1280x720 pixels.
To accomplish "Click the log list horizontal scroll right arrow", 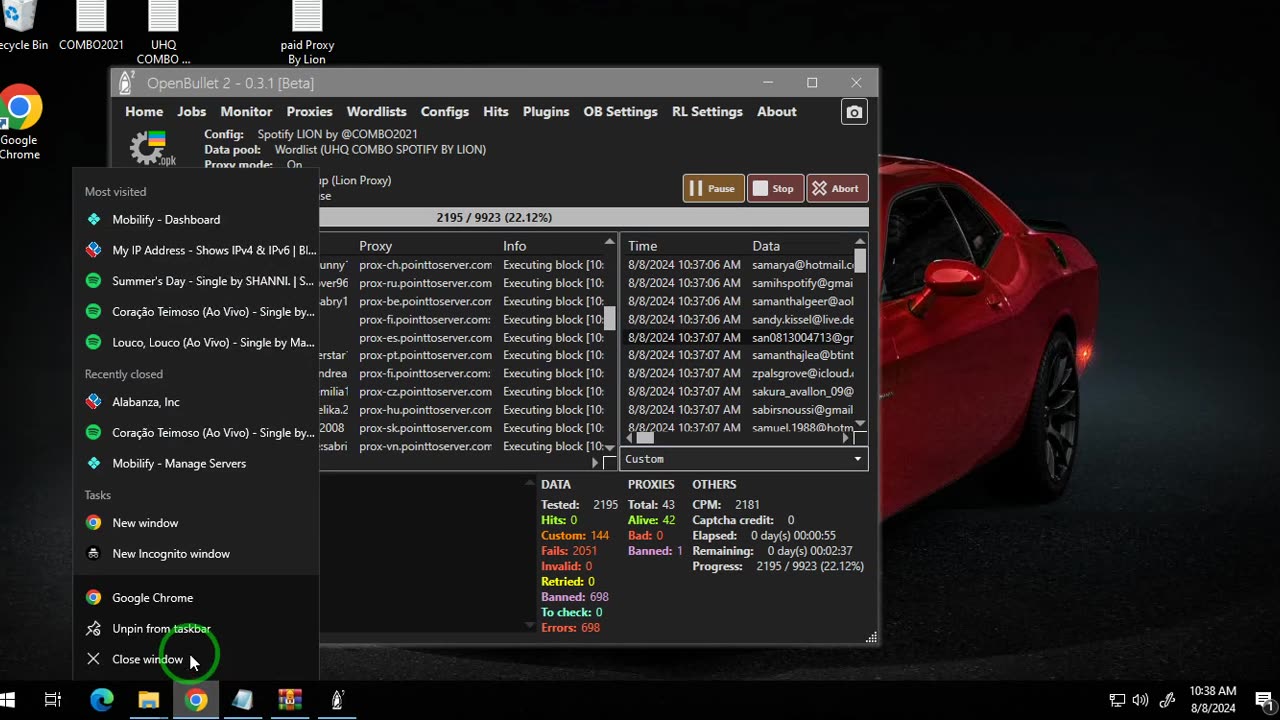I will [846, 437].
